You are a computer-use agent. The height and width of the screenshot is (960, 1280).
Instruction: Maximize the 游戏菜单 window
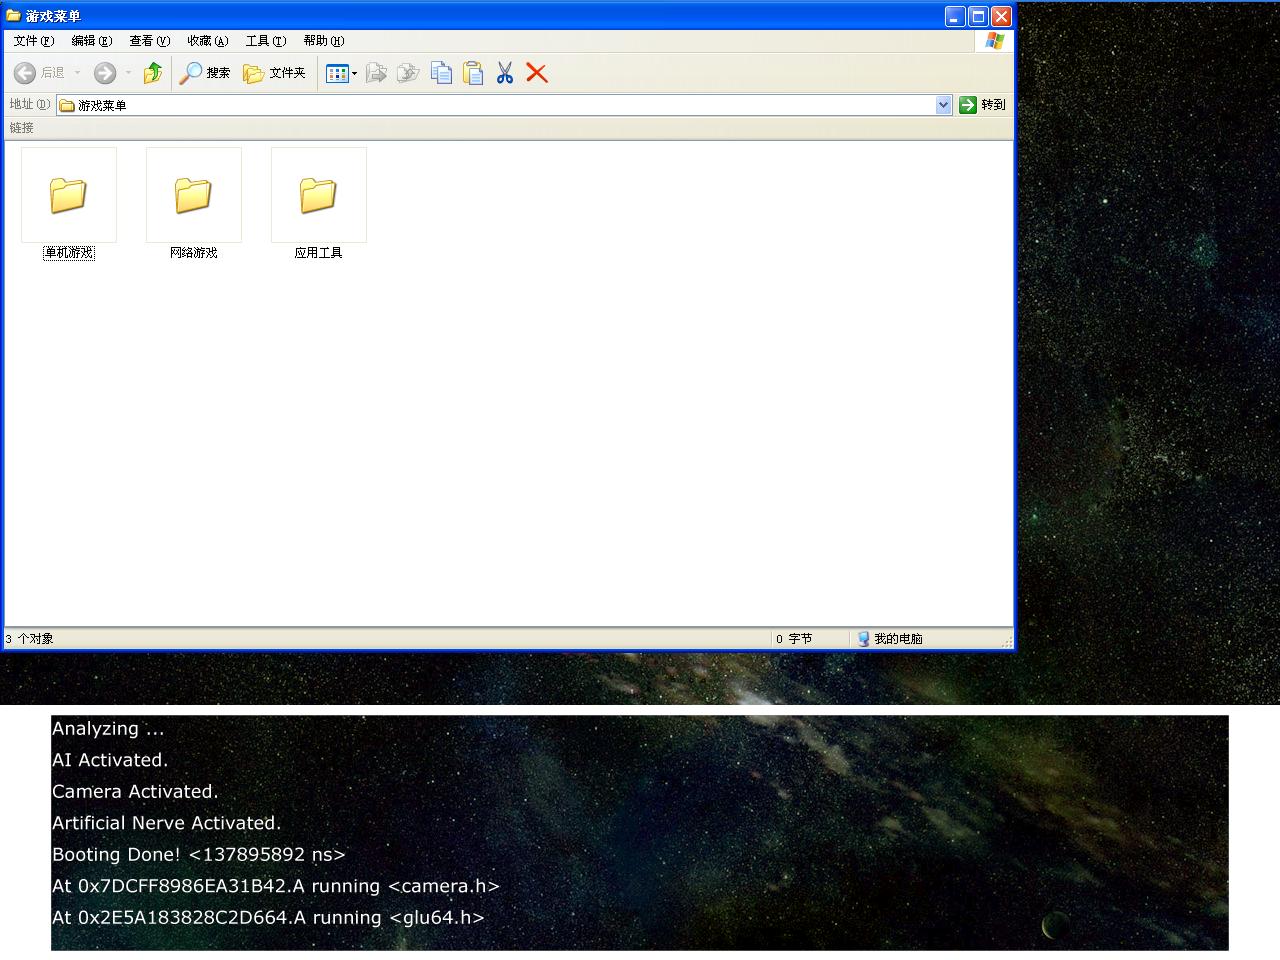[978, 16]
